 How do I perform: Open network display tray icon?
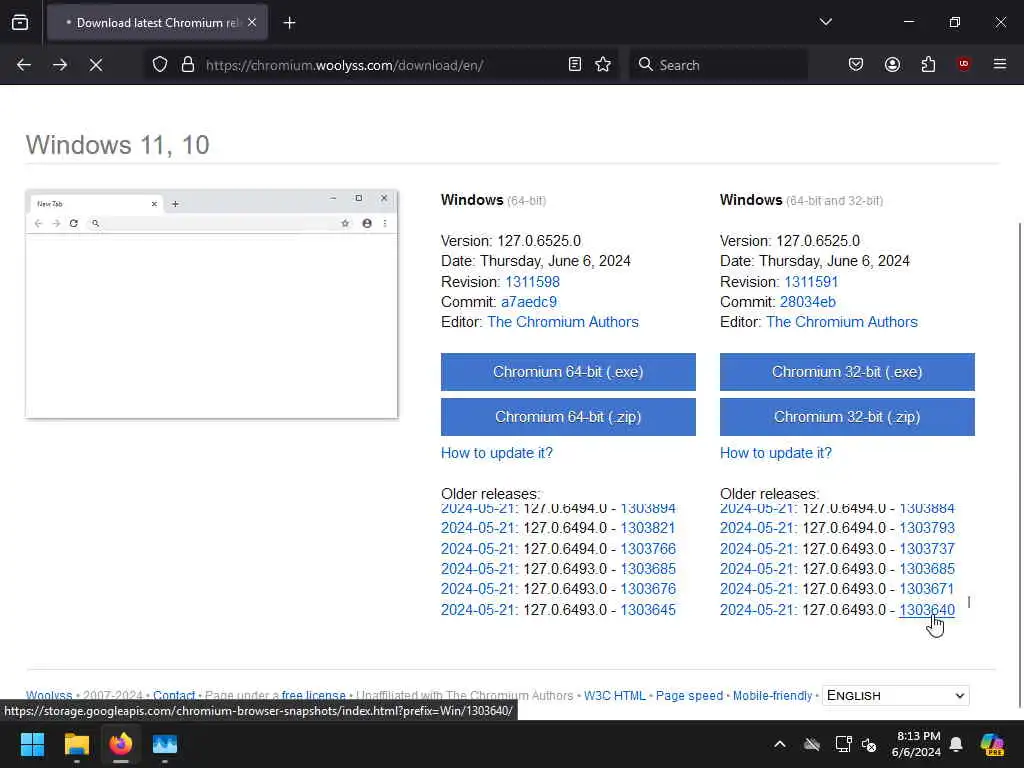point(843,744)
